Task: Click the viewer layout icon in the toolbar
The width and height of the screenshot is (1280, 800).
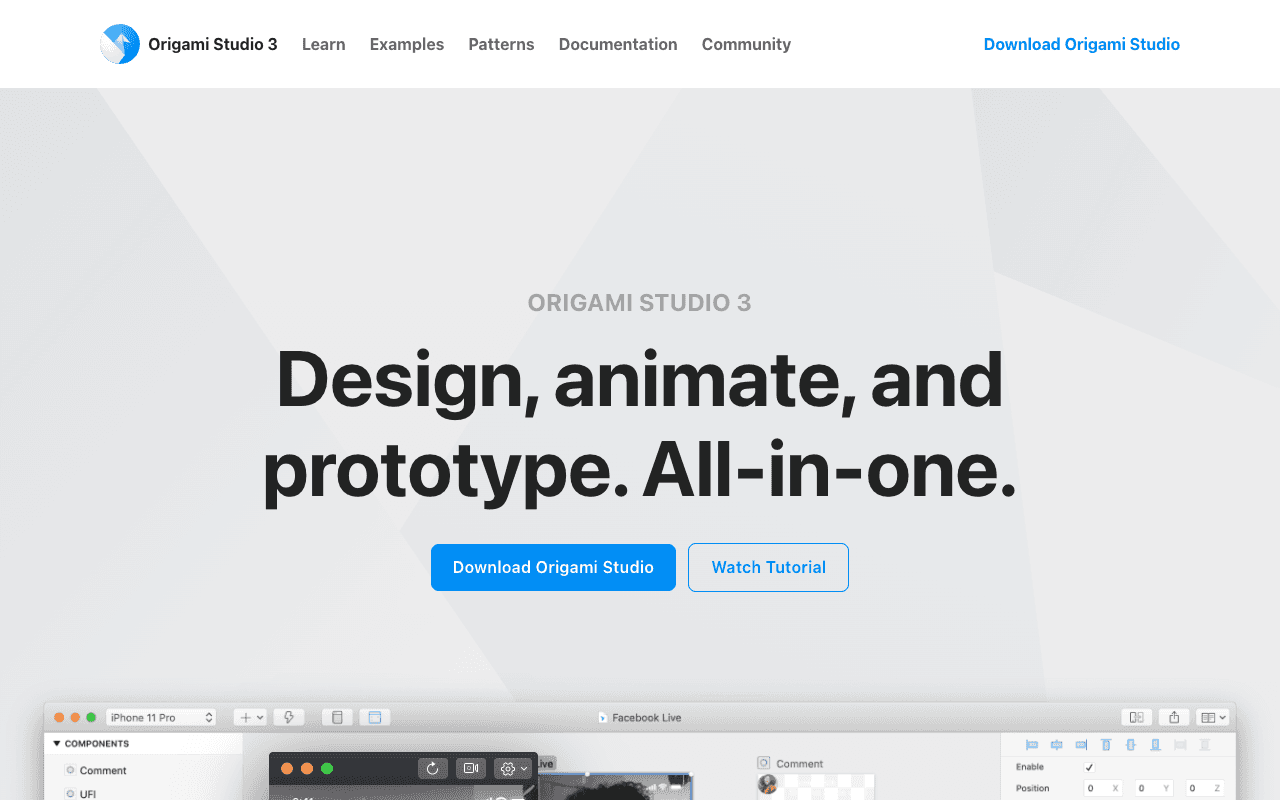Action: [x=375, y=716]
